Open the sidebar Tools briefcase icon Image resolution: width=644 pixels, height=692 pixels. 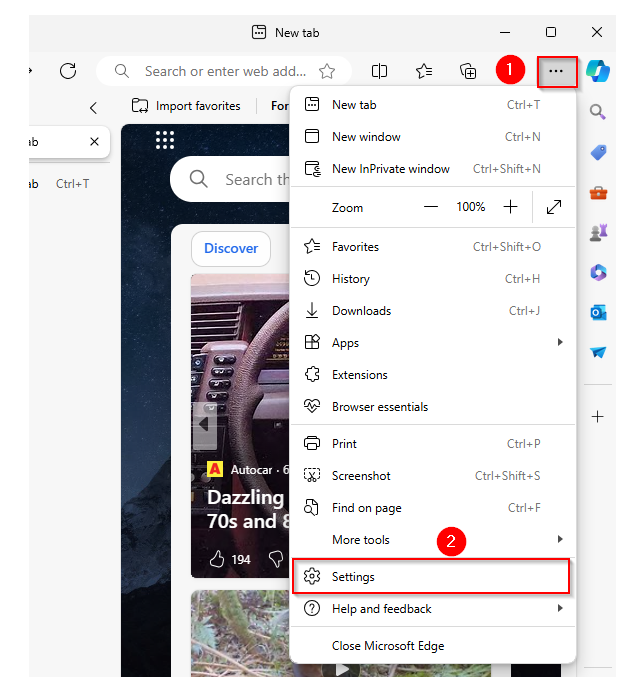(598, 193)
